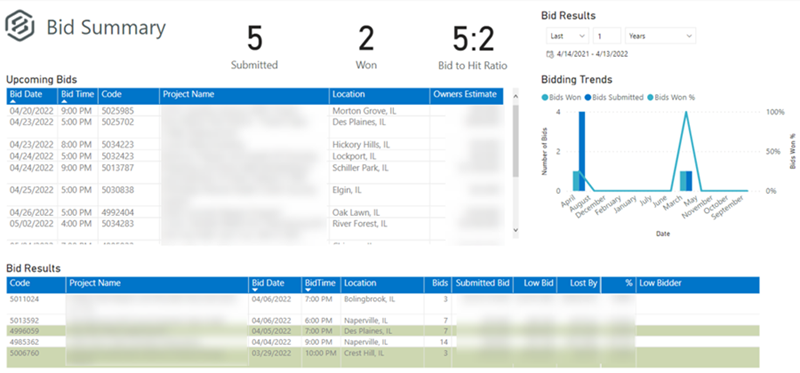Sort Bid Results by BidTime column
This screenshot has height=373, width=800.
[x=321, y=285]
